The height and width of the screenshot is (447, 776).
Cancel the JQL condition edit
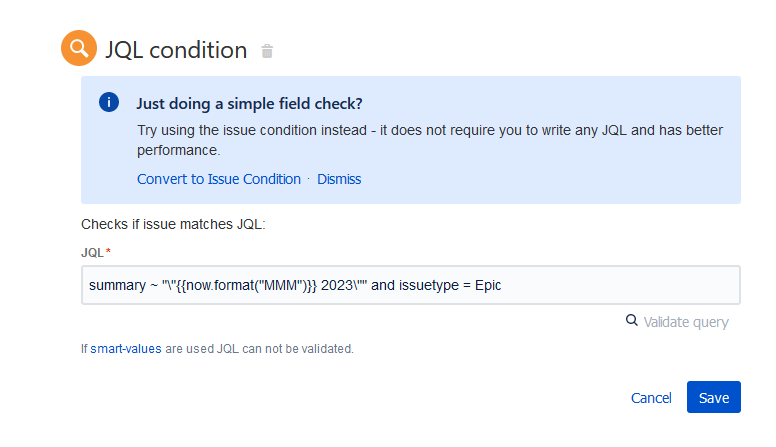point(651,398)
